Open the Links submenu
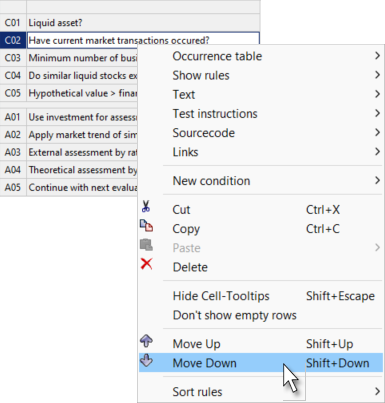 point(261,152)
